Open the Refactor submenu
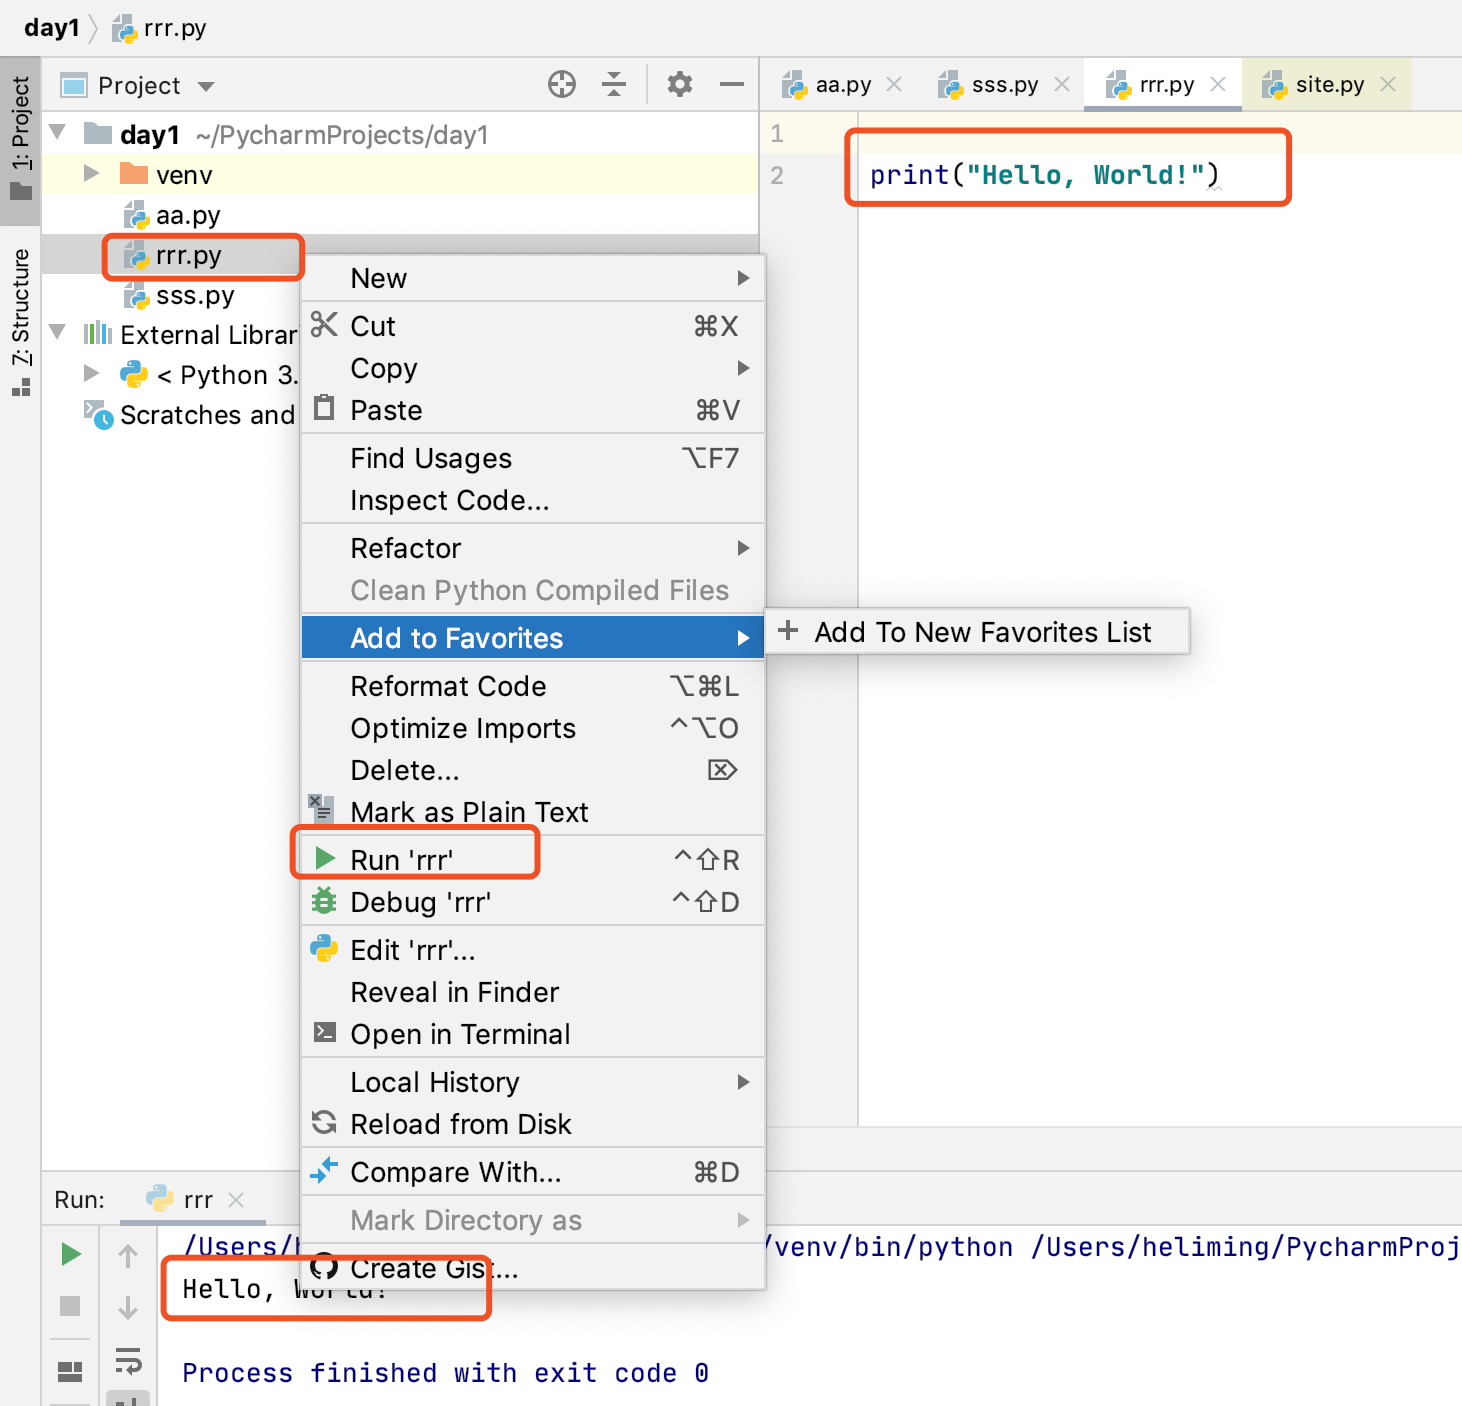This screenshot has height=1406, width=1462. pos(533,548)
